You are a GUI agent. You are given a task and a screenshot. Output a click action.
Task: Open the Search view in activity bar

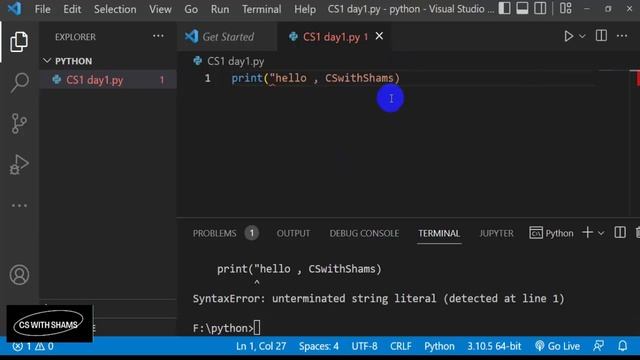click(x=19, y=82)
